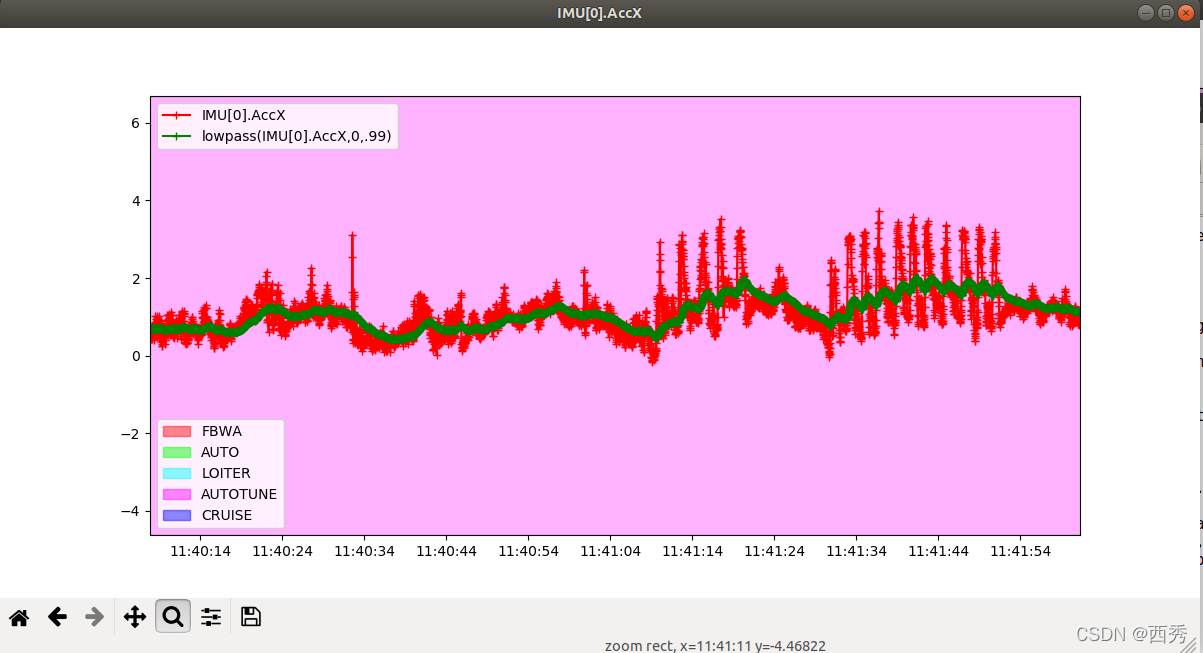The height and width of the screenshot is (653, 1203).
Task: Click the LOITER cyan legend swatch
Action: pyautogui.click(x=176, y=473)
